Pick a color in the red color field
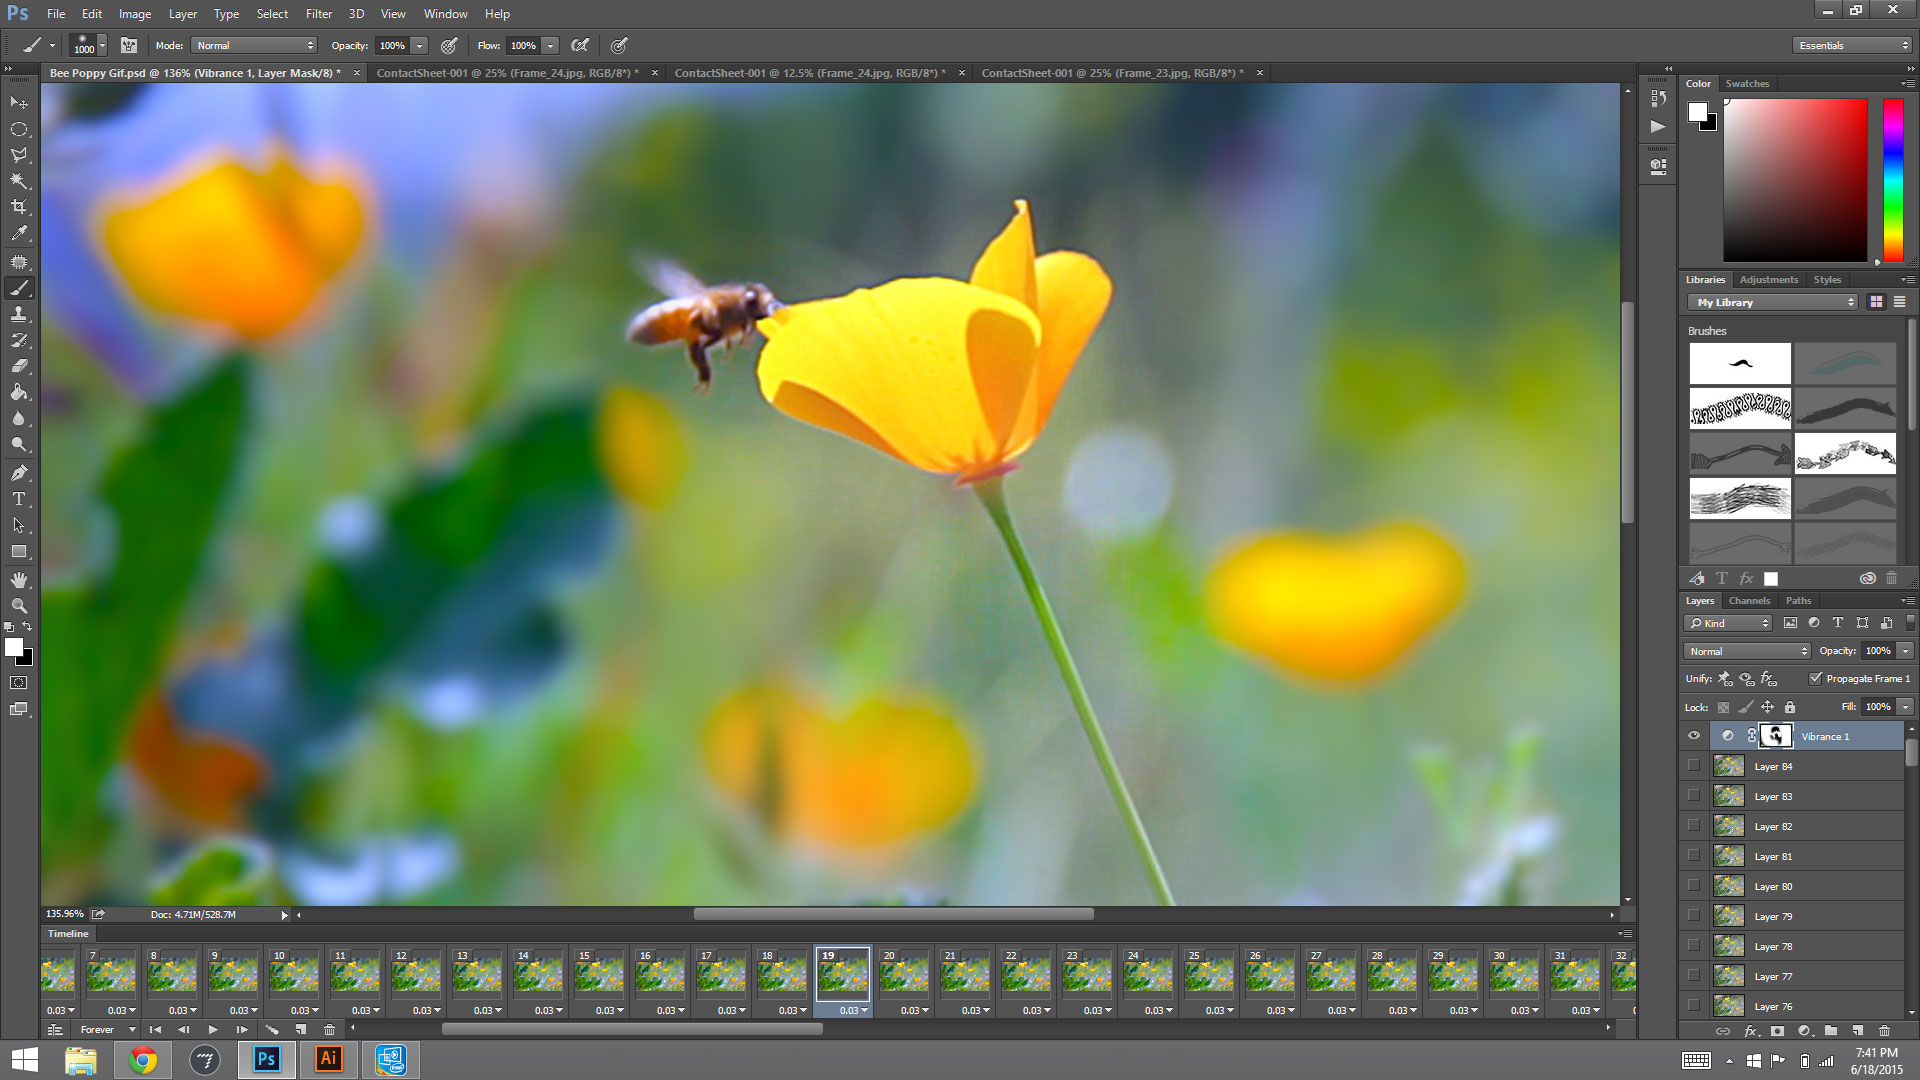The width and height of the screenshot is (1920, 1080). tap(1795, 180)
